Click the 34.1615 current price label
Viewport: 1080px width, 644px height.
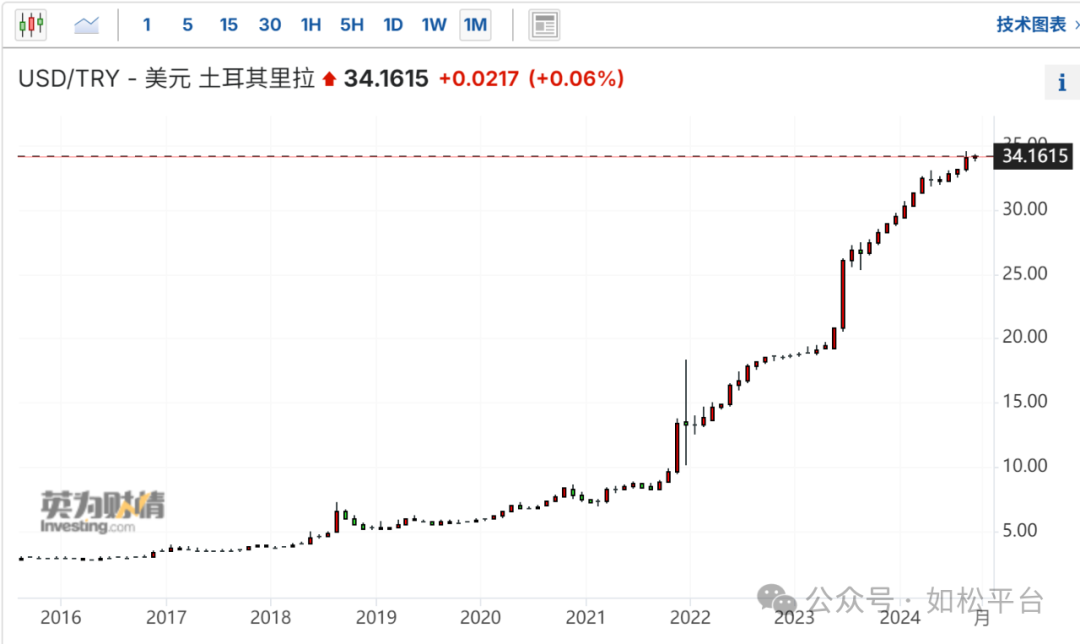click(x=1034, y=156)
